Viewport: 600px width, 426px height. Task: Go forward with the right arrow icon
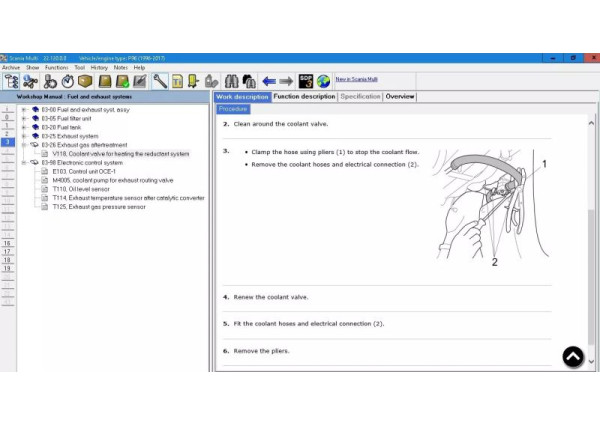286,81
